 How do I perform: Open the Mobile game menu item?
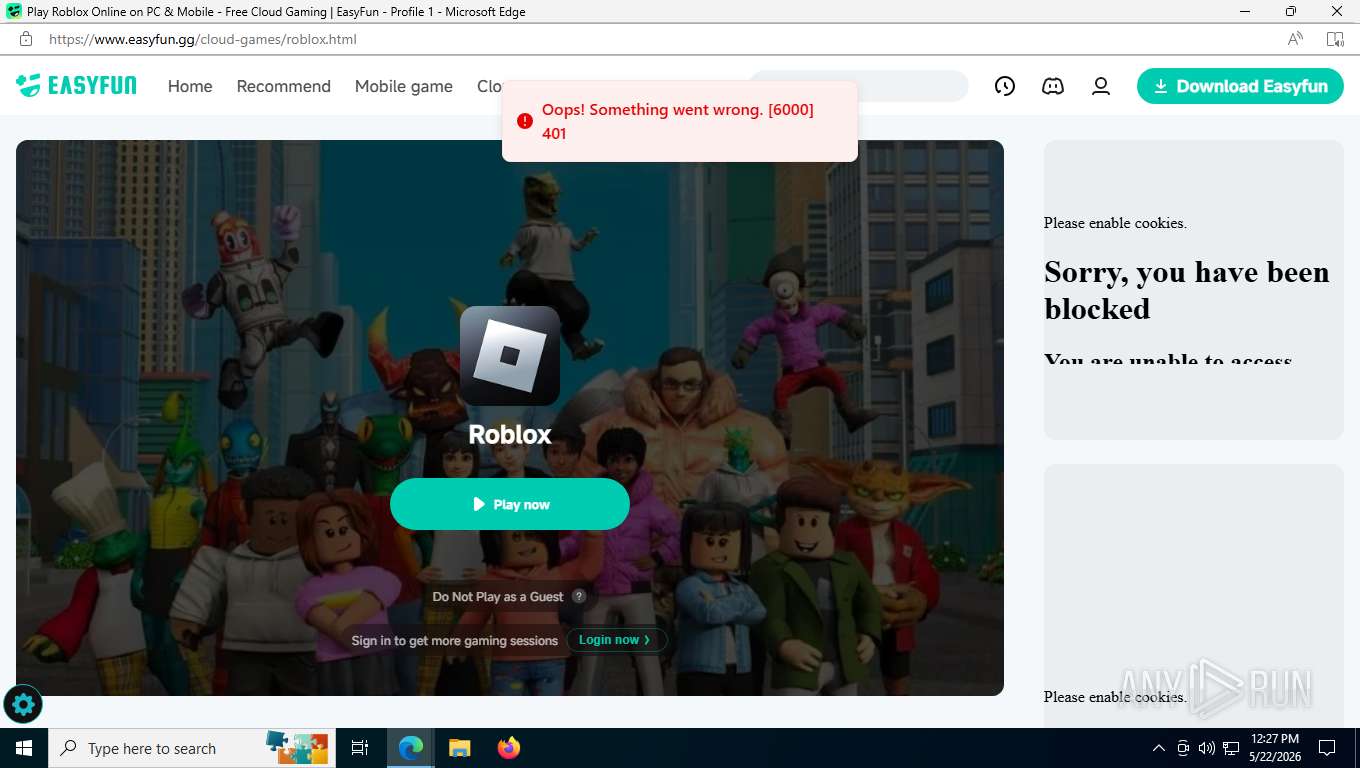point(404,86)
